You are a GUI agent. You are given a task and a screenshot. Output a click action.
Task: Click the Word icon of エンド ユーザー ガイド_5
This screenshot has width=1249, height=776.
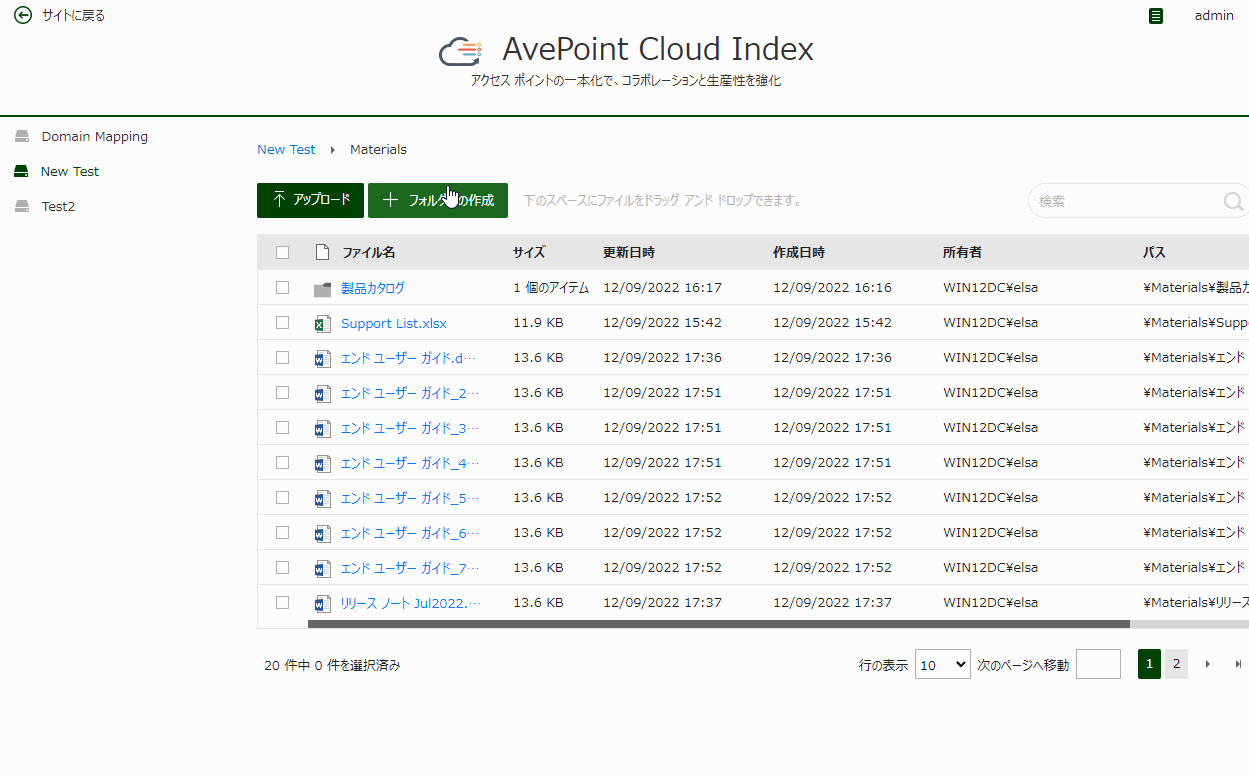(x=322, y=499)
